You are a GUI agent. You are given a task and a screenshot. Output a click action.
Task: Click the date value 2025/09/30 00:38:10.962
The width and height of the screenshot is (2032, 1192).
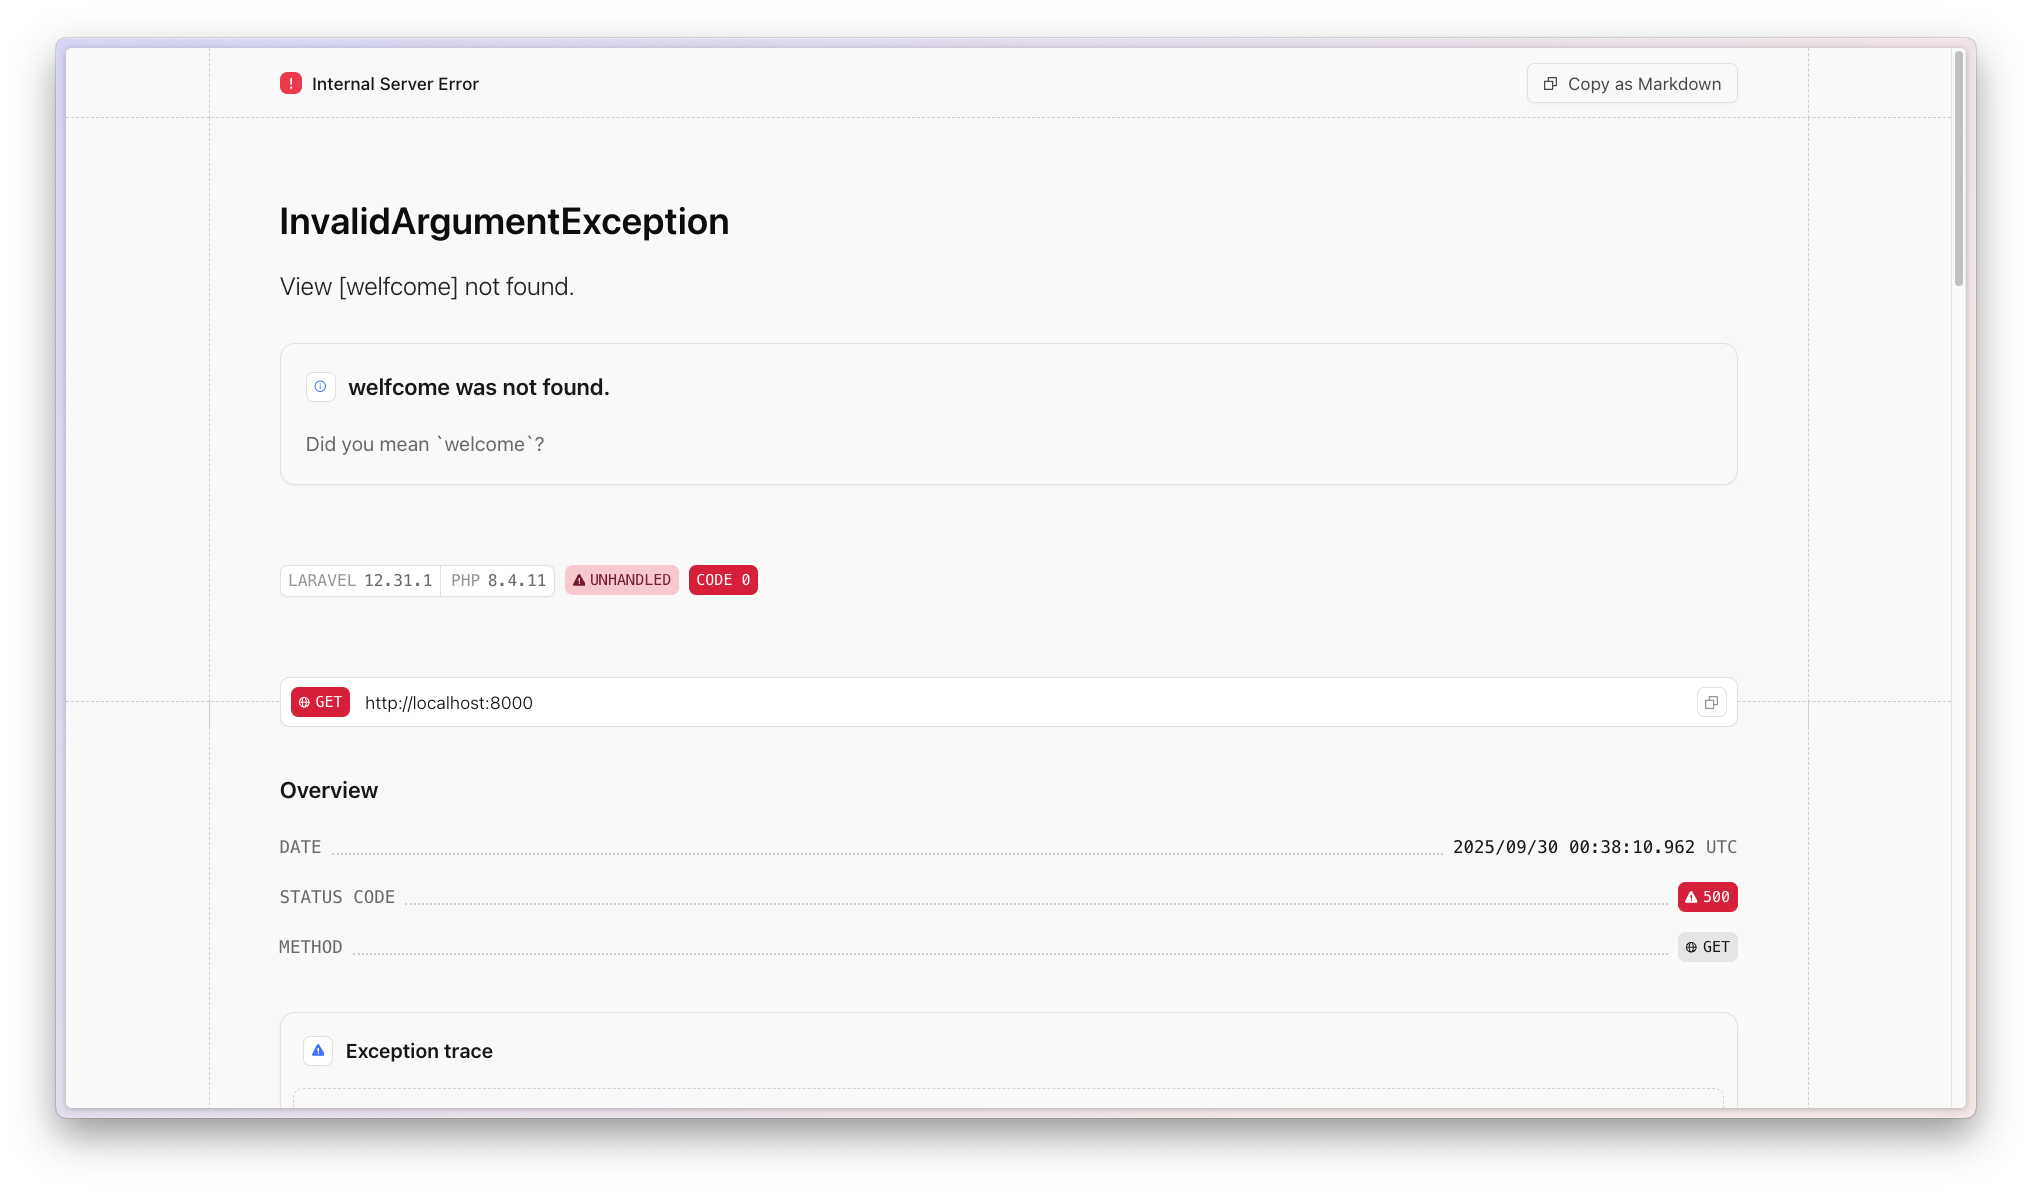point(1574,847)
